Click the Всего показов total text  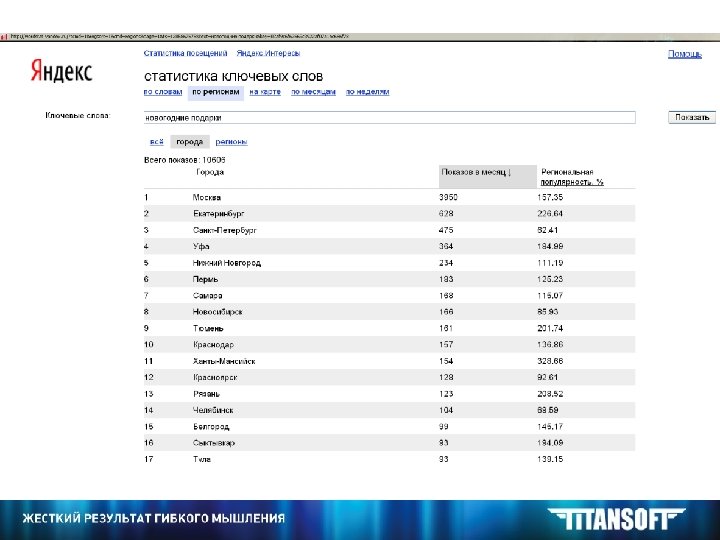pyautogui.click(x=185, y=160)
